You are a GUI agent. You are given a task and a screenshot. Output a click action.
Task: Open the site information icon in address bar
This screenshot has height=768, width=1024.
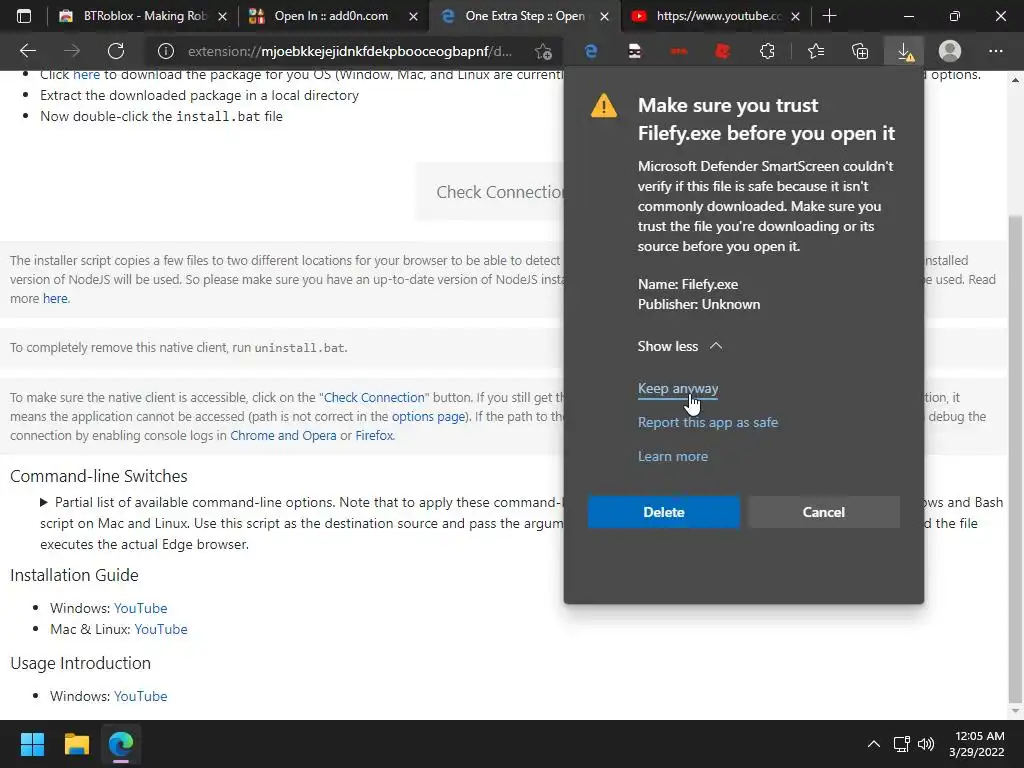coord(166,51)
